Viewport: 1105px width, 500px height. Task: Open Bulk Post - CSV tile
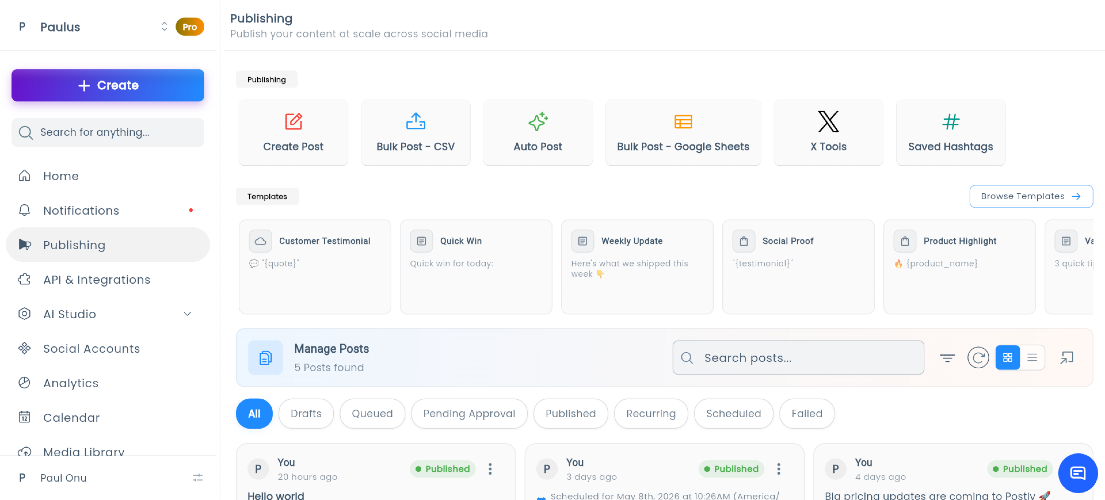pyautogui.click(x=416, y=132)
